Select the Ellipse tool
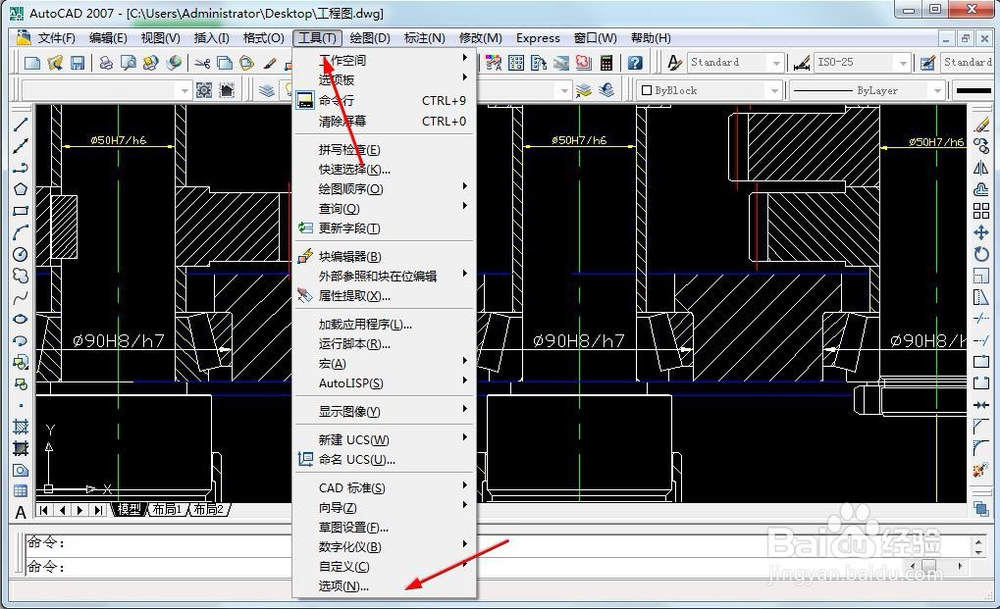The image size is (1000, 609). (20, 318)
